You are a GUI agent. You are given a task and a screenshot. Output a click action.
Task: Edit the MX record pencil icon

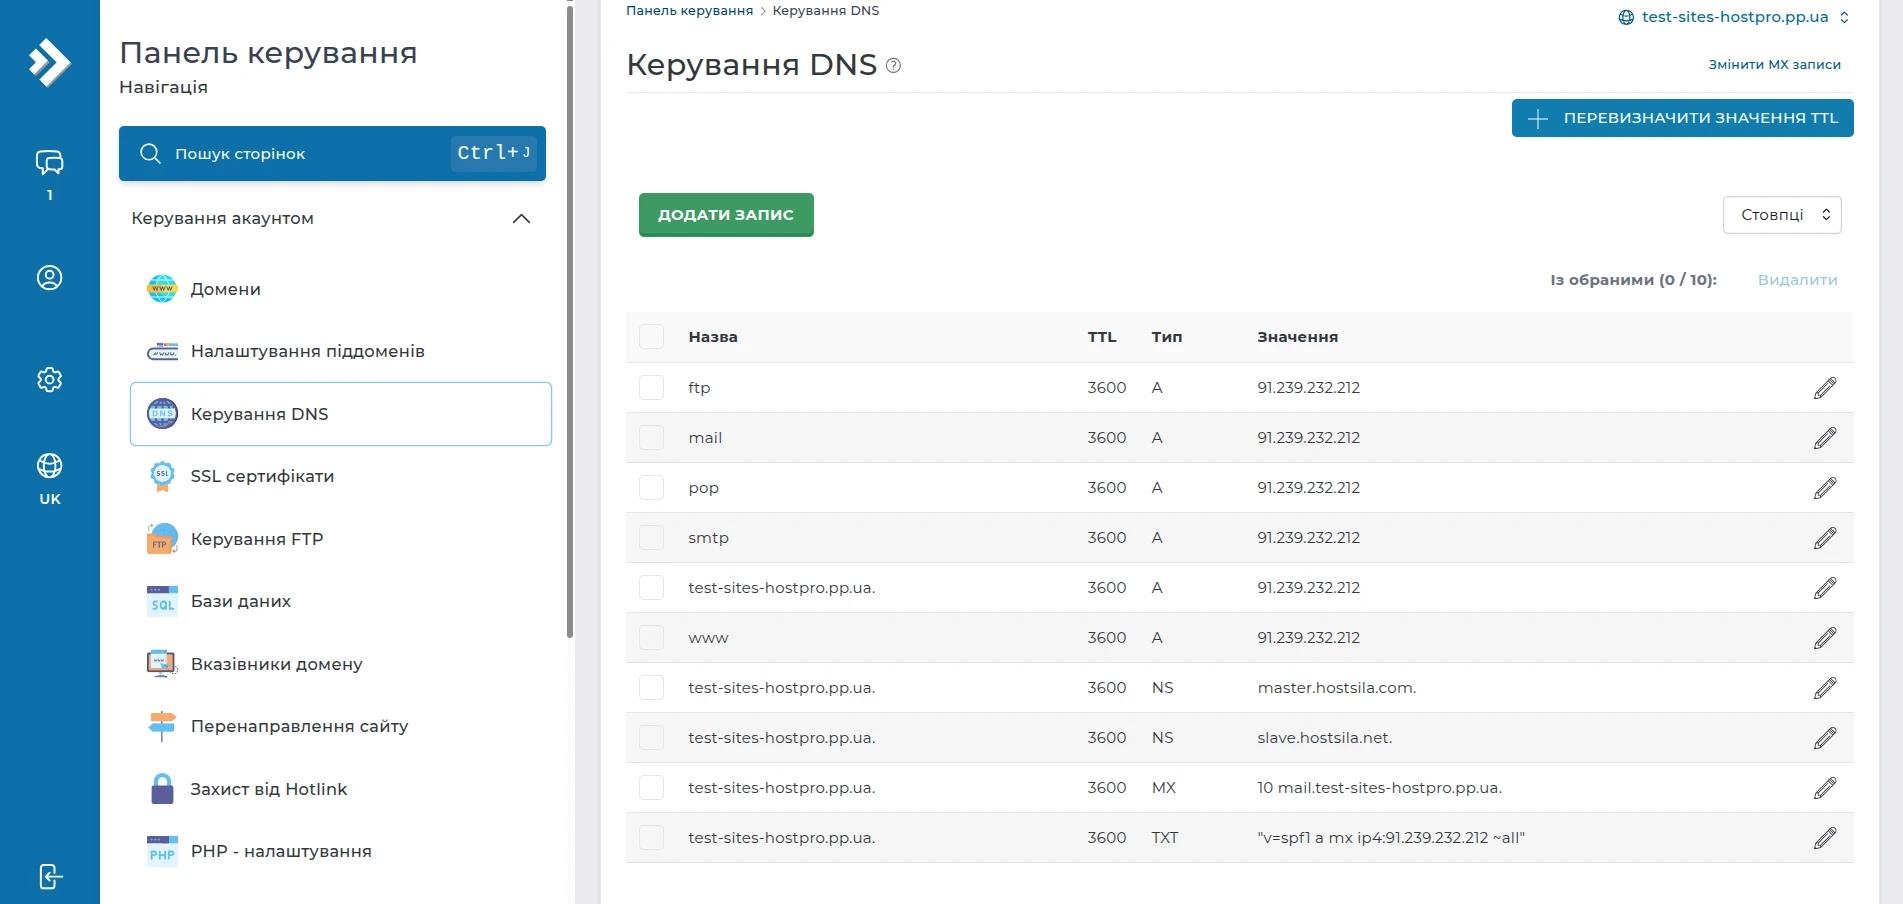coord(1825,788)
